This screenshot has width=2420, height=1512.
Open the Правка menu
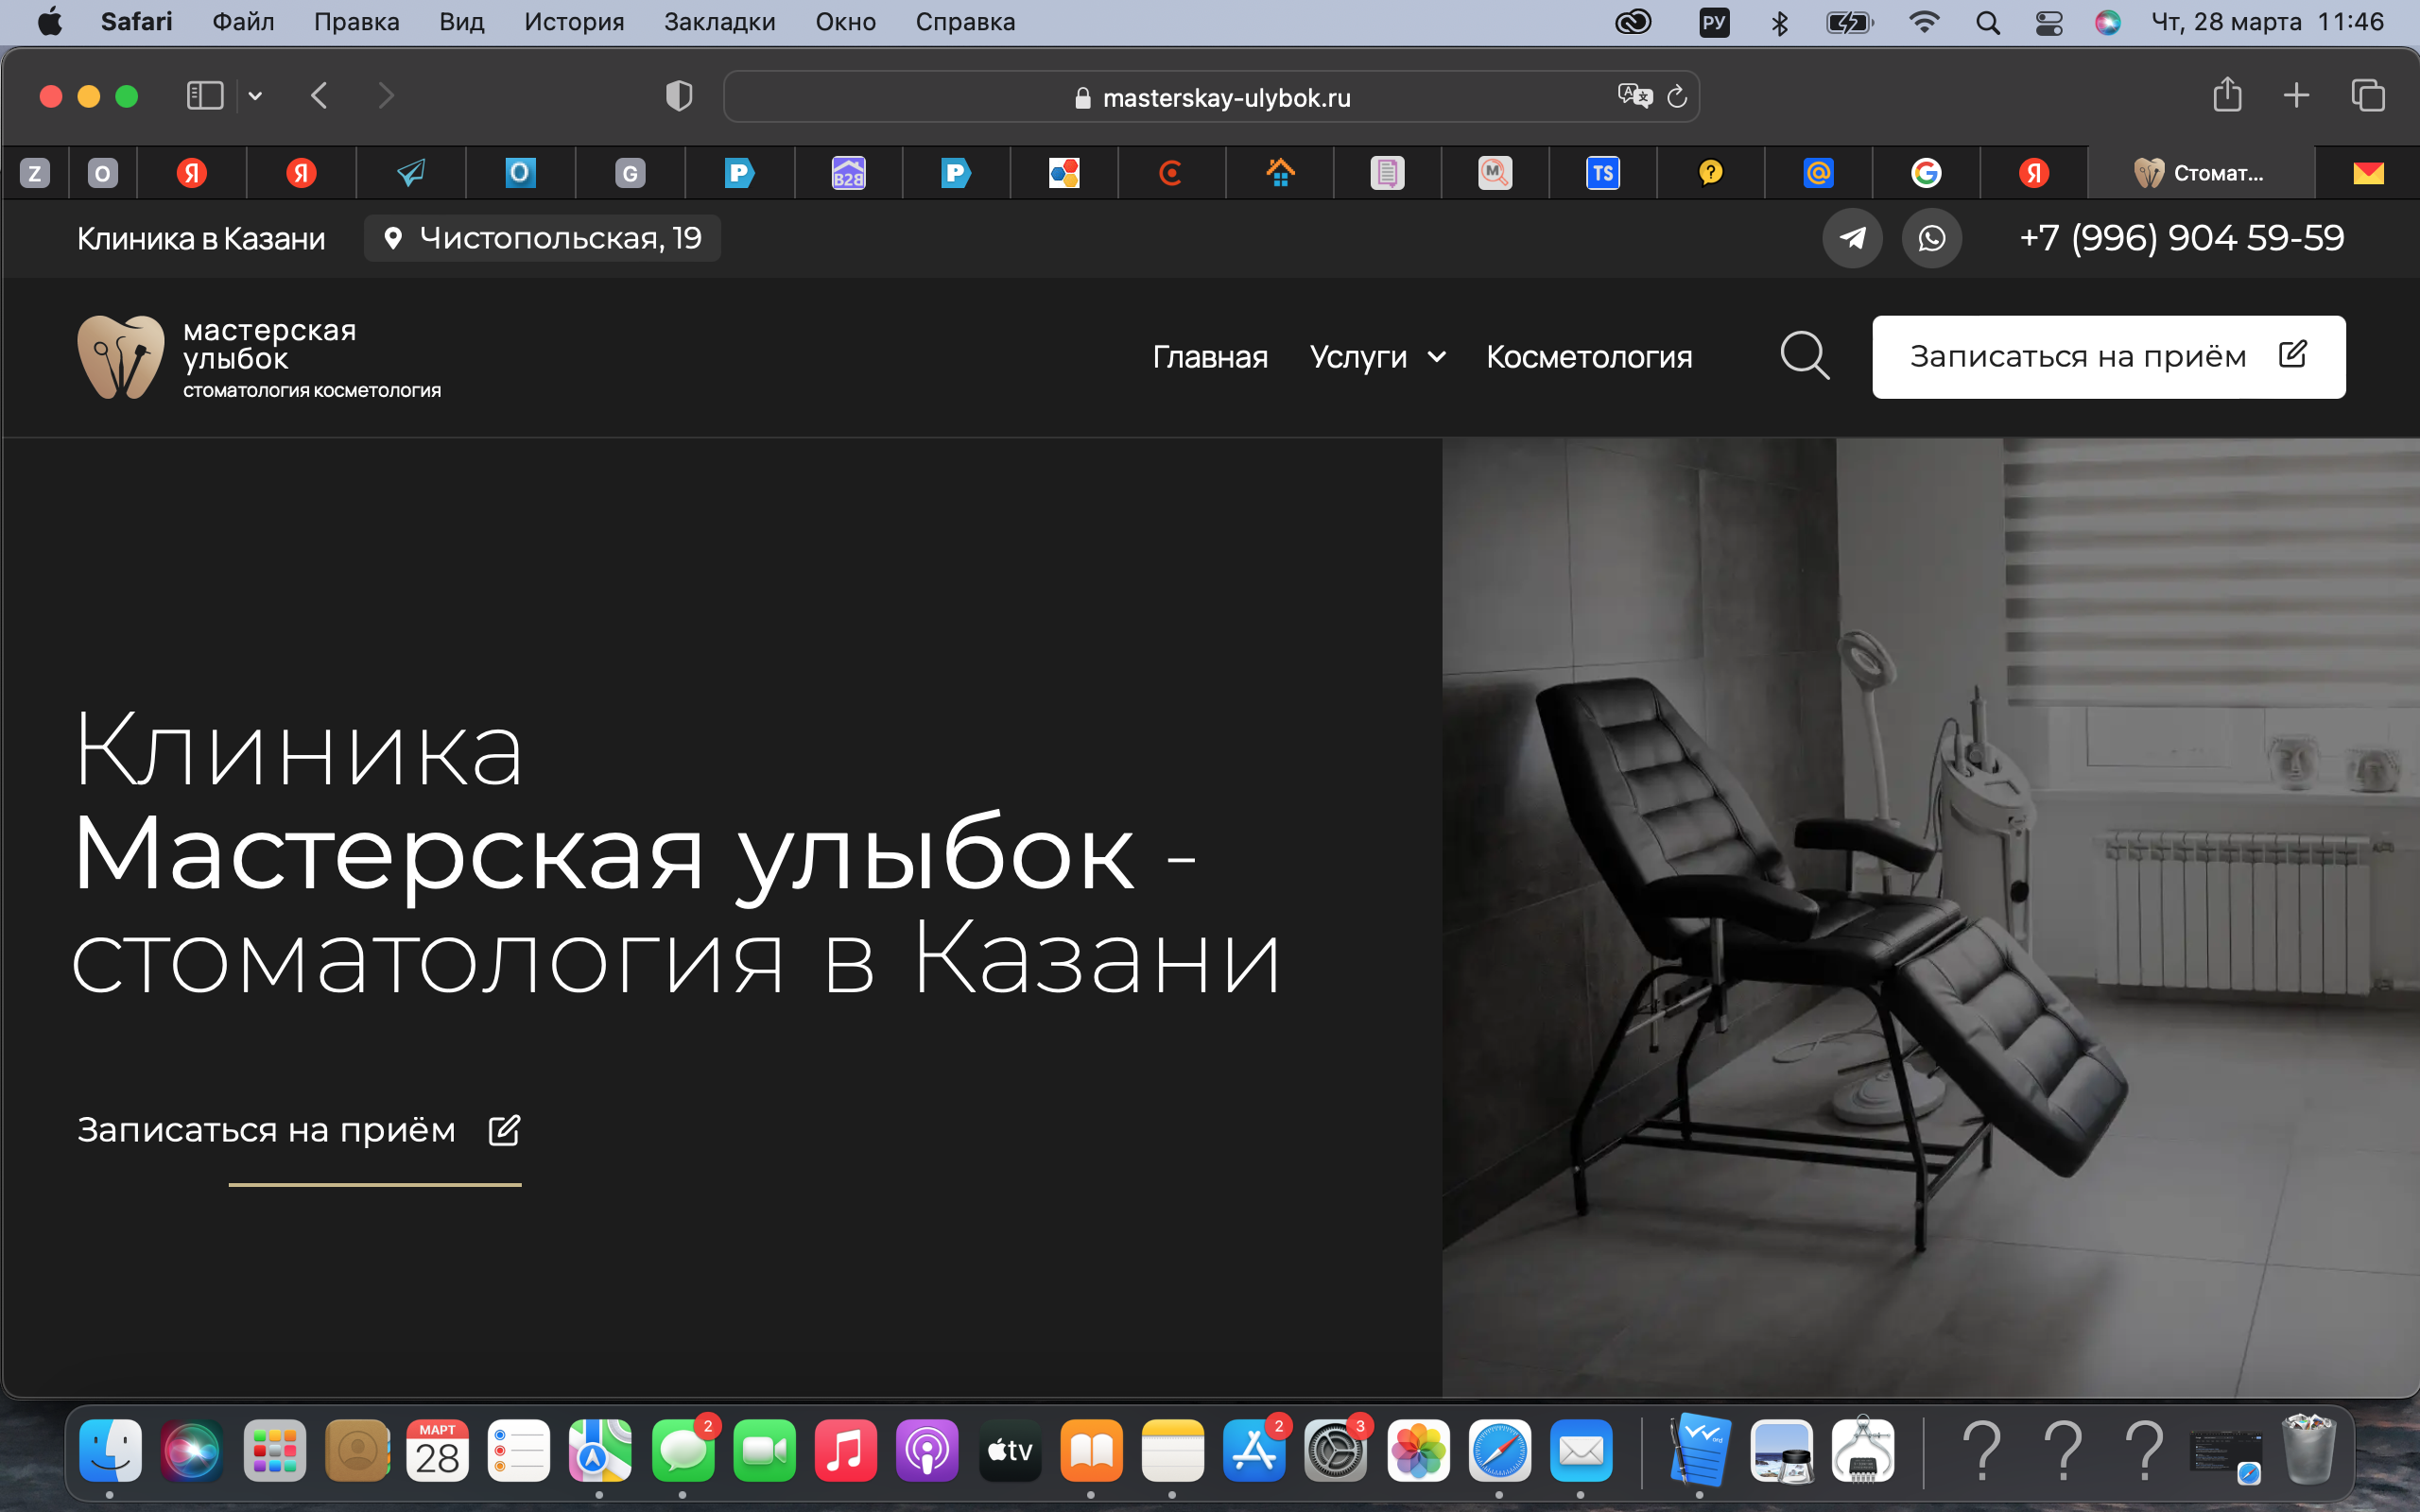[x=356, y=22]
